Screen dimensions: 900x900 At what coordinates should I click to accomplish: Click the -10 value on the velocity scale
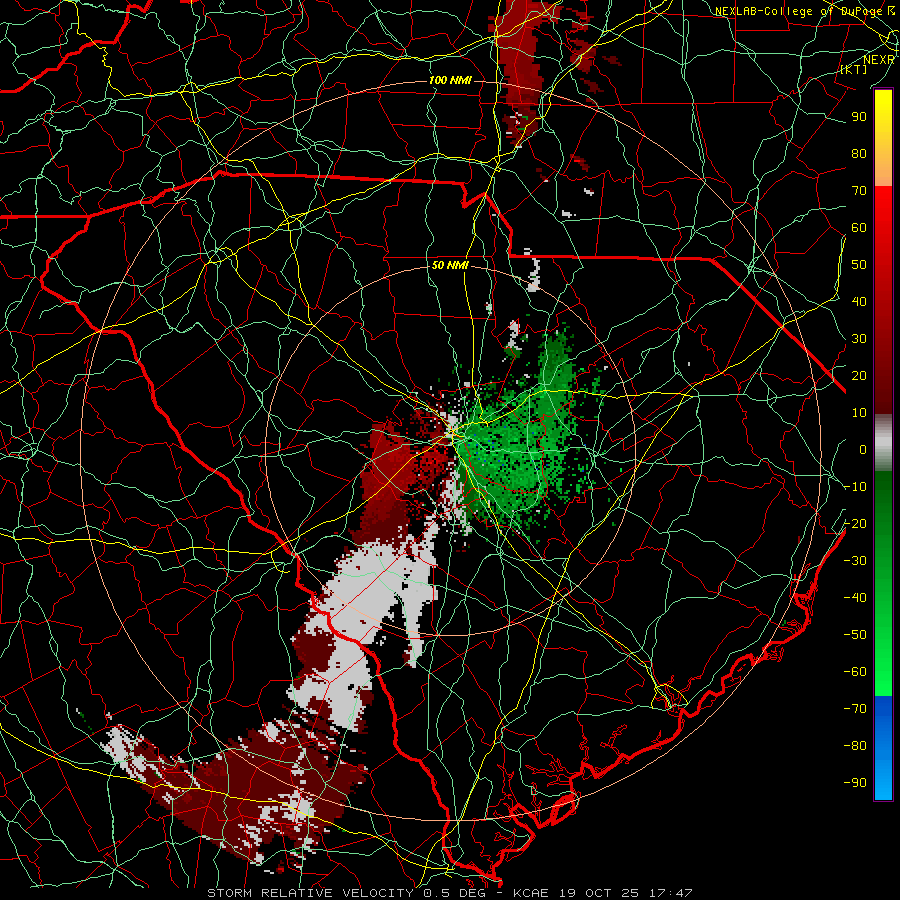(x=855, y=487)
